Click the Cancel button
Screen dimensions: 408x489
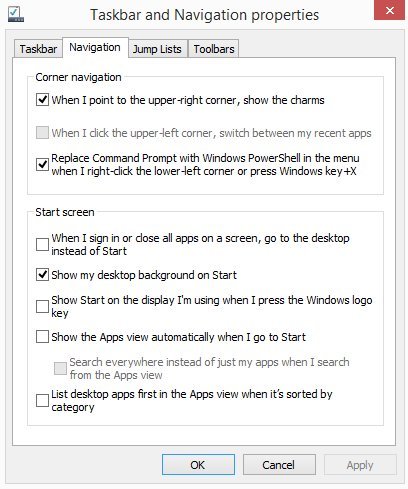click(279, 465)
